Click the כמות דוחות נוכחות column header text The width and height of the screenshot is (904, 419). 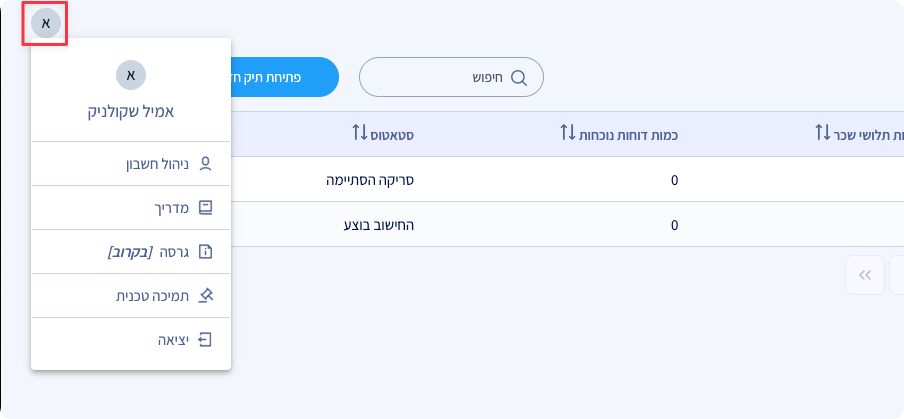(x=630, y=133)
